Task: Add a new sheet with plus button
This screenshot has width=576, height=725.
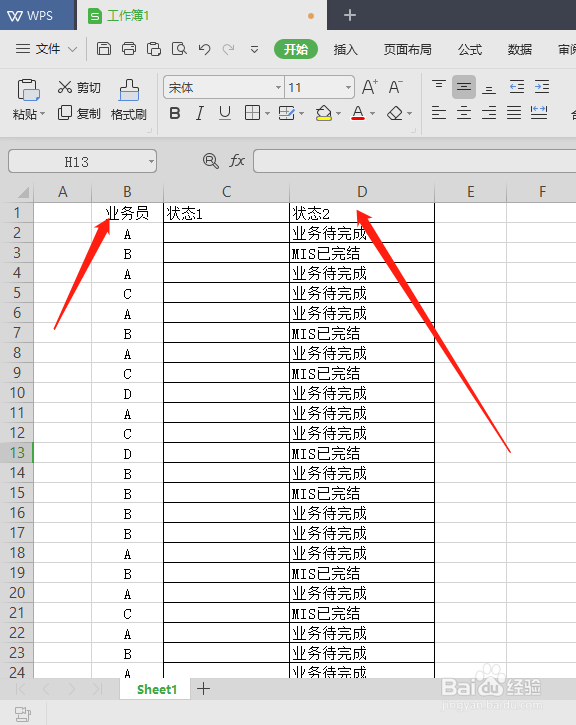Action: pos(203,689)
